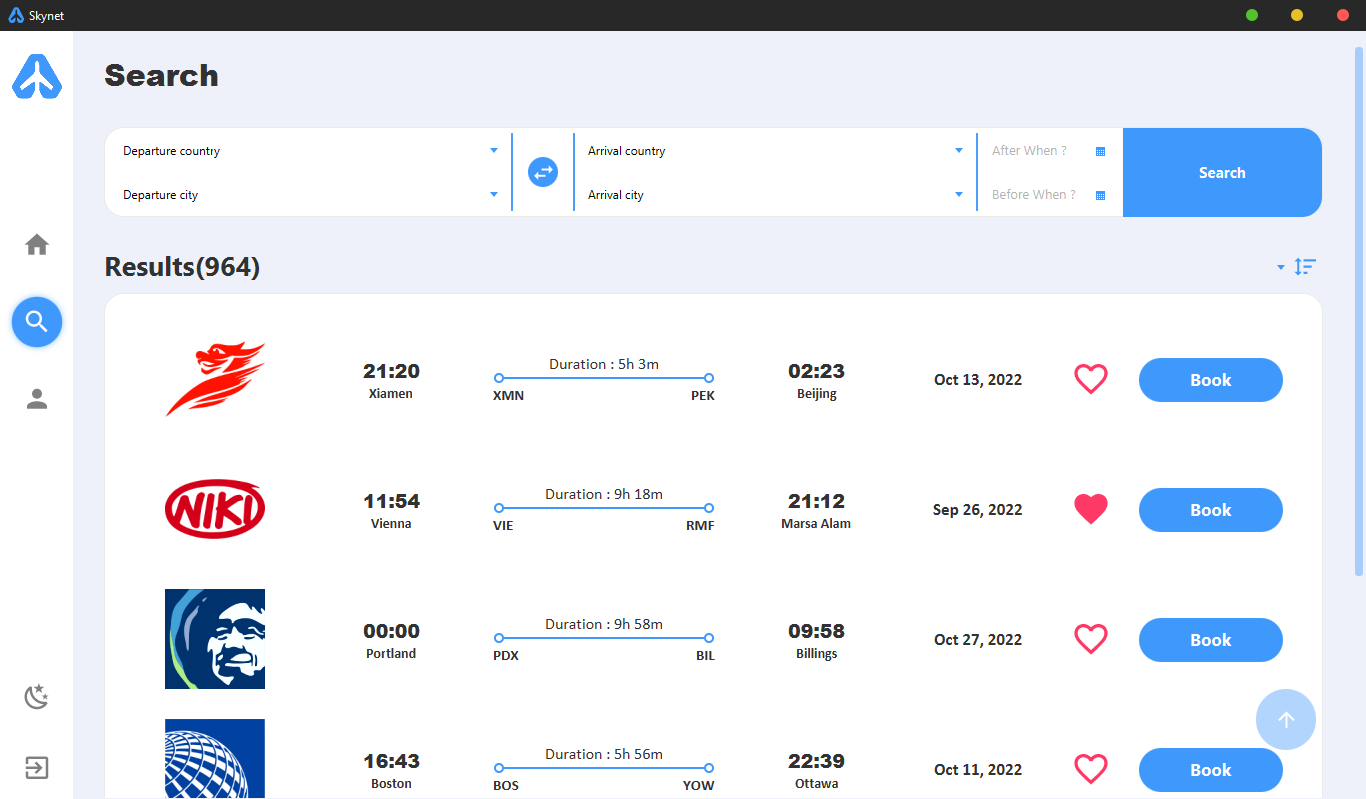1366x799 pixels.
Task: Click the 02:23 Beijing arrival time
Action: tap(816, 371)
